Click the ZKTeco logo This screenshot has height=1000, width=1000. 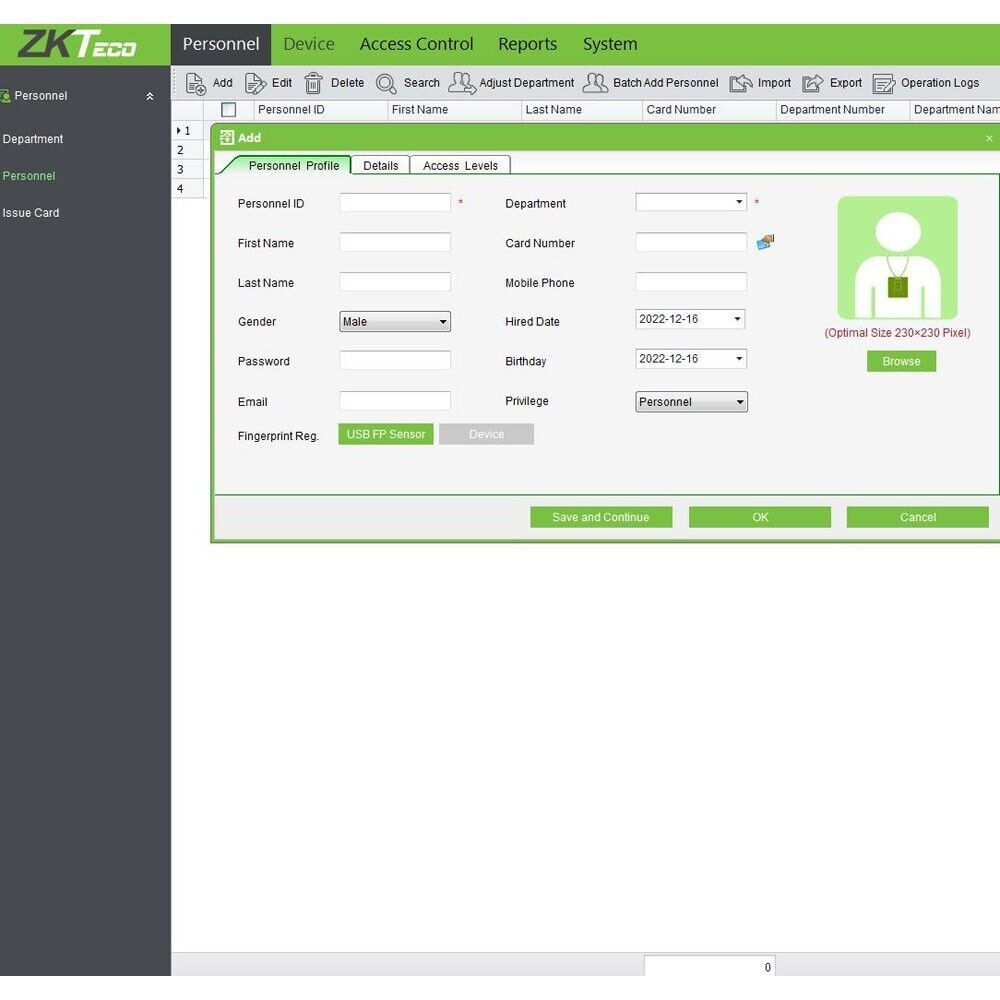click(x=77, y=44)
